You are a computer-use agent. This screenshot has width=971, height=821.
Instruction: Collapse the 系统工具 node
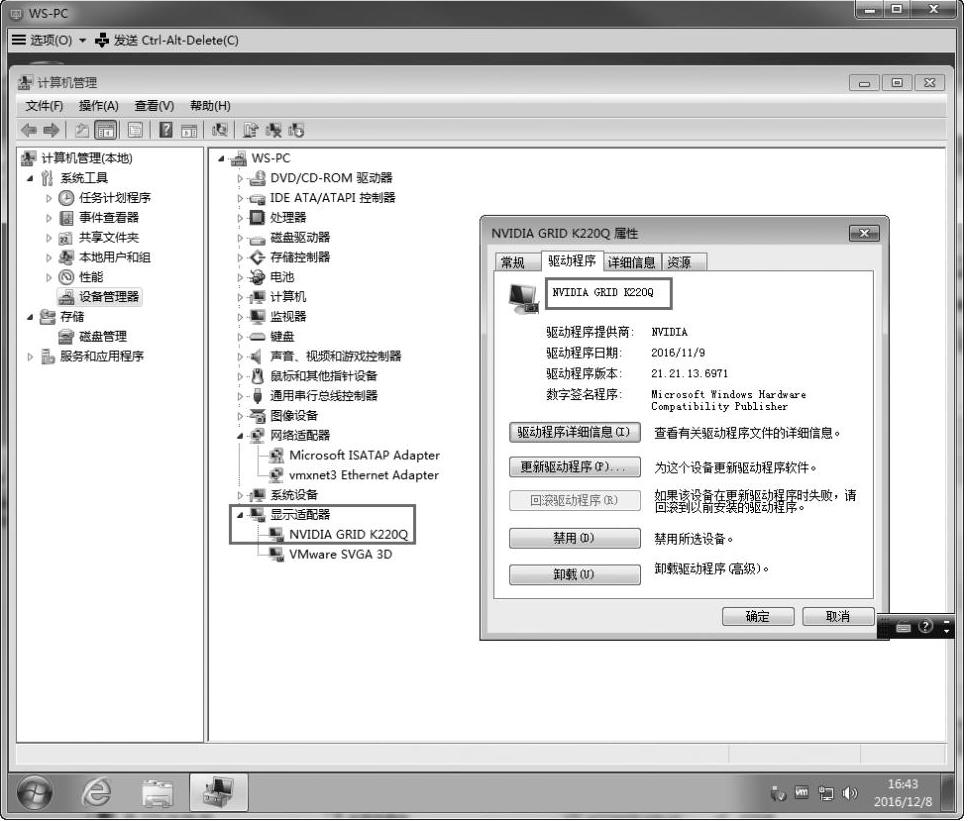[30, 178]
